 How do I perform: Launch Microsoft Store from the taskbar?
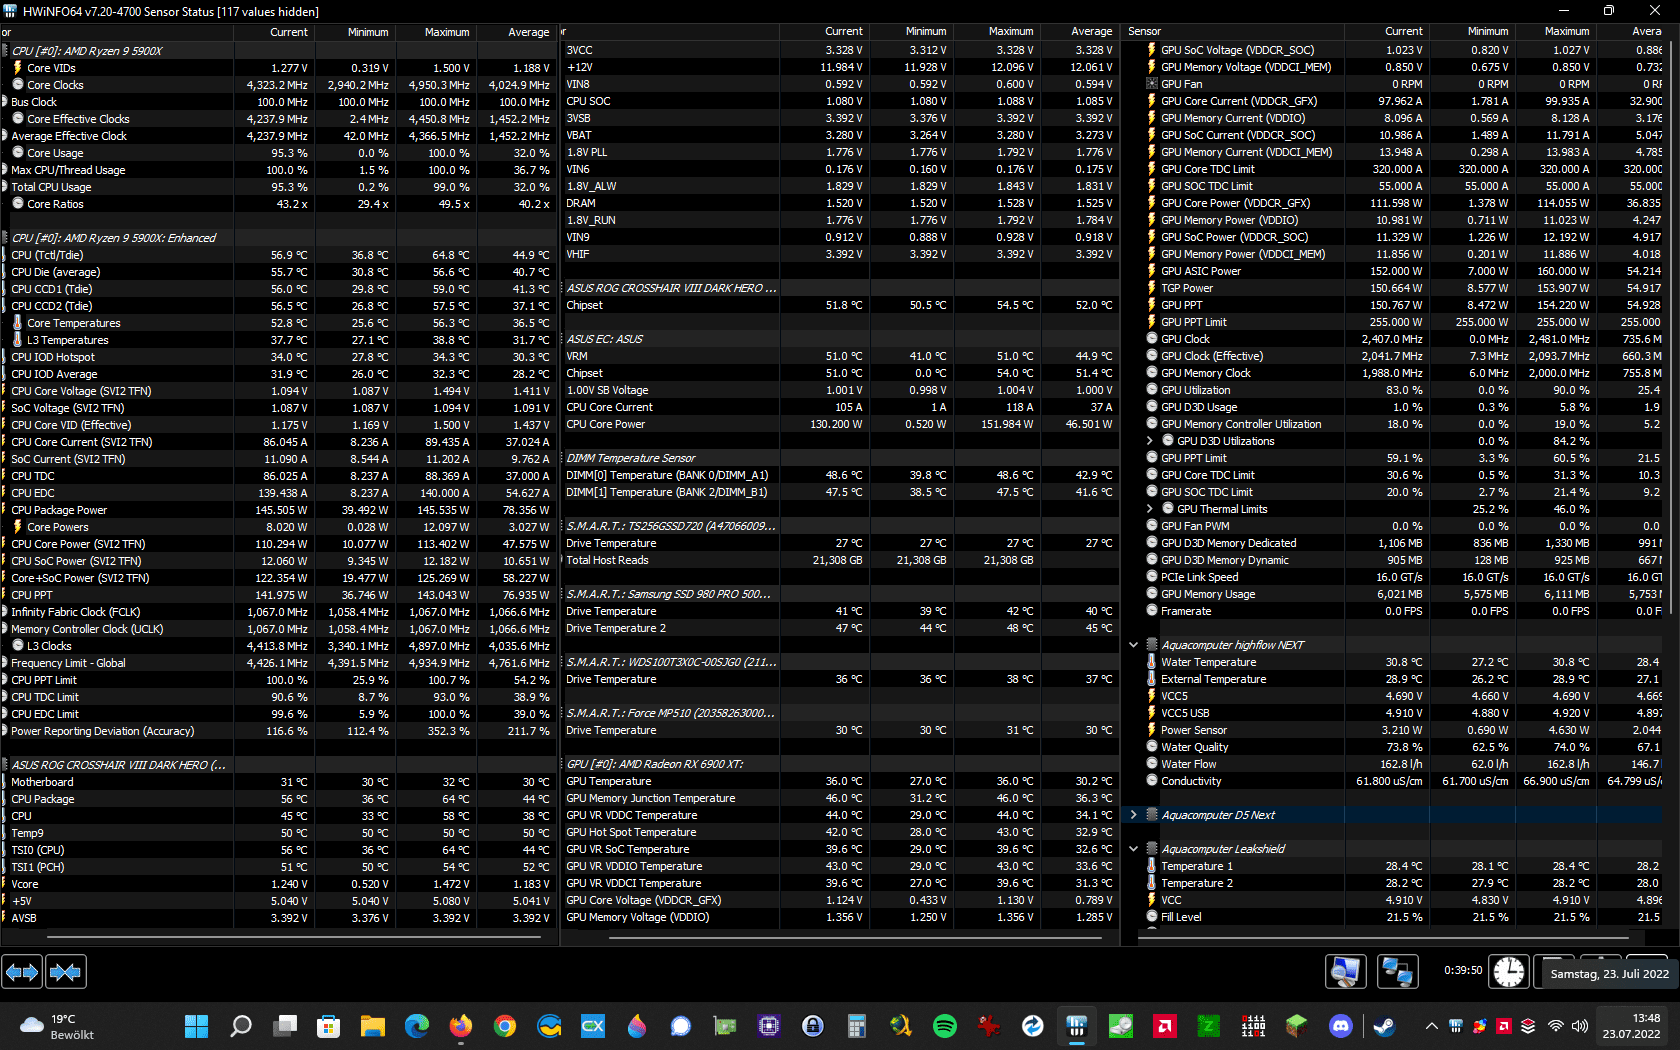328,1026
